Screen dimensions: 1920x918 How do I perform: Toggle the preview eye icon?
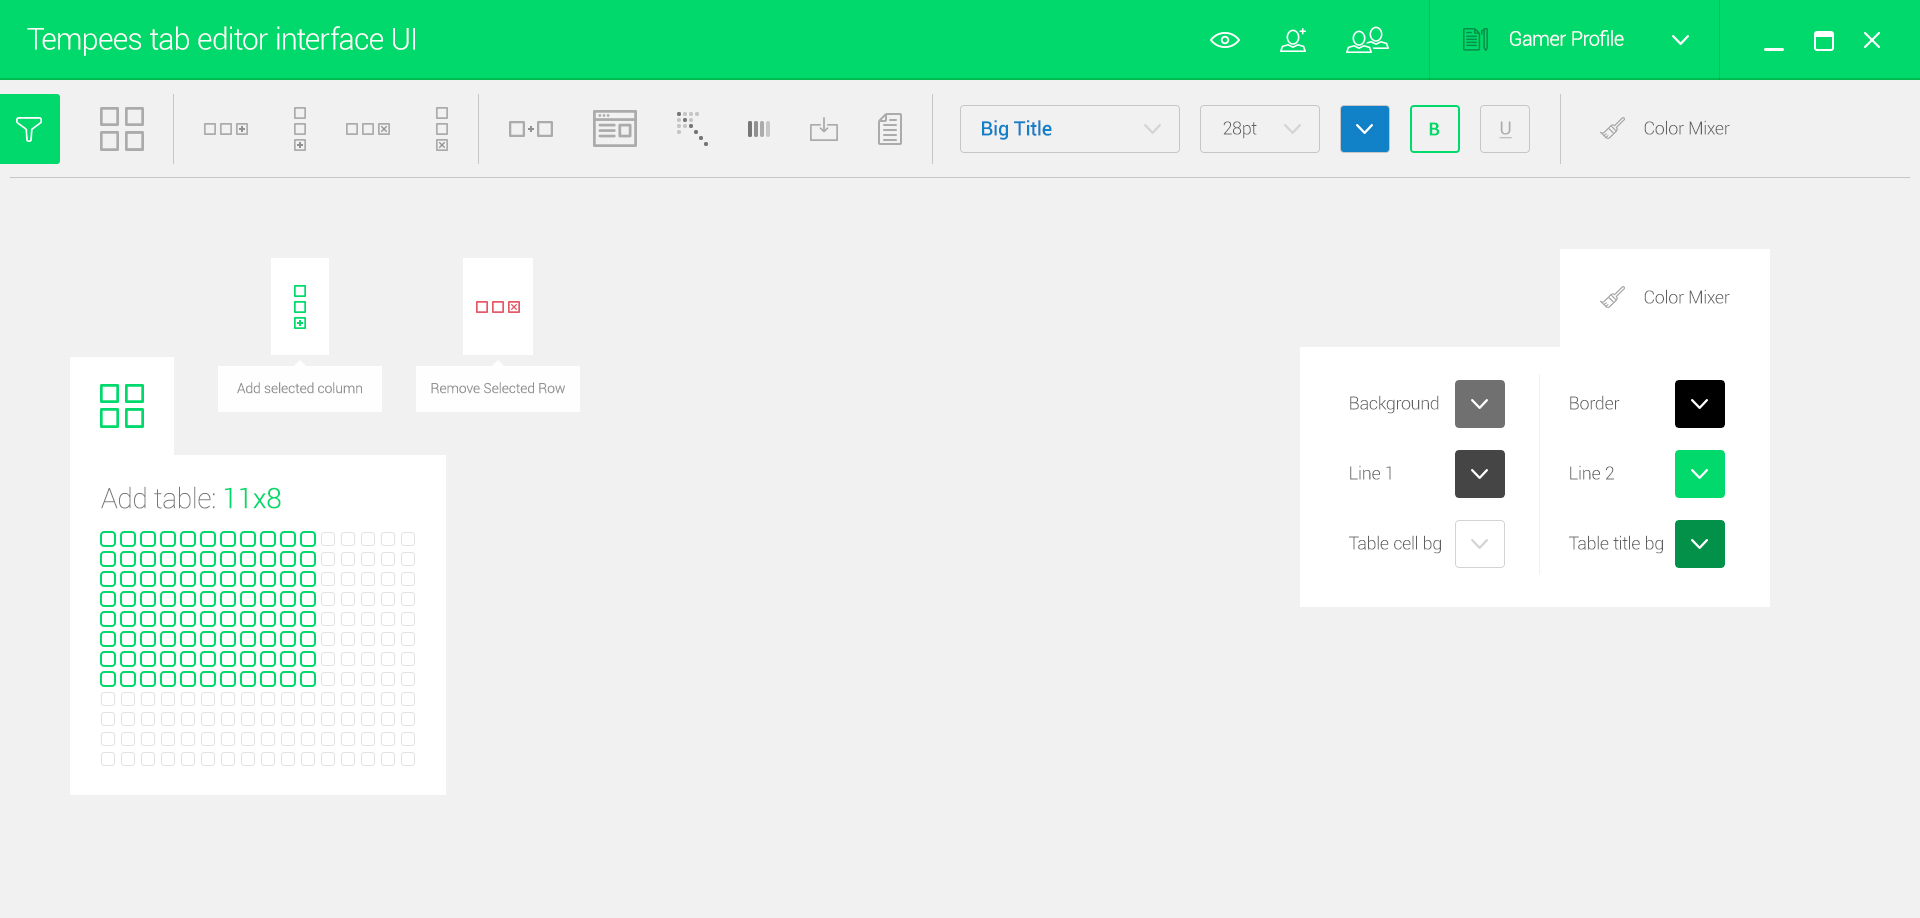tap(1224, 40)
